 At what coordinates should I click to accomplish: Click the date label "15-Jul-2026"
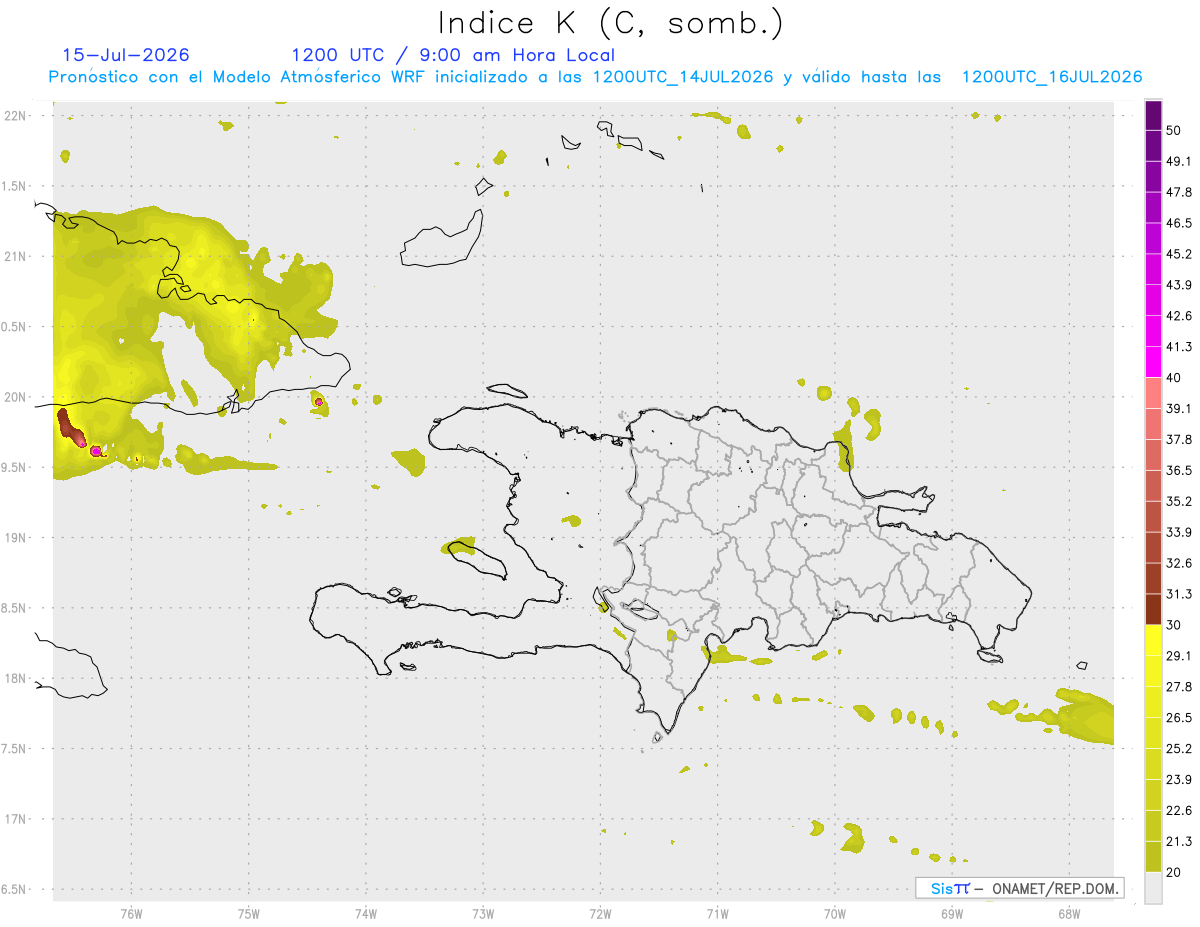click(126, 55)
